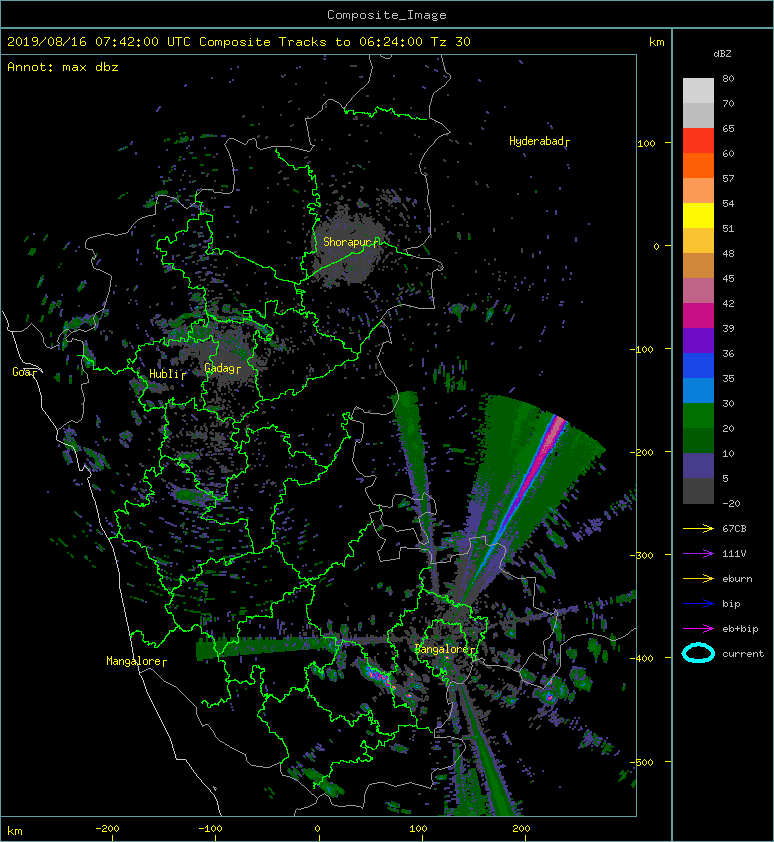The image size is (774, 842).
Task: Click the yellow 54 dBZ color swatch
Action: click(698, 215)
